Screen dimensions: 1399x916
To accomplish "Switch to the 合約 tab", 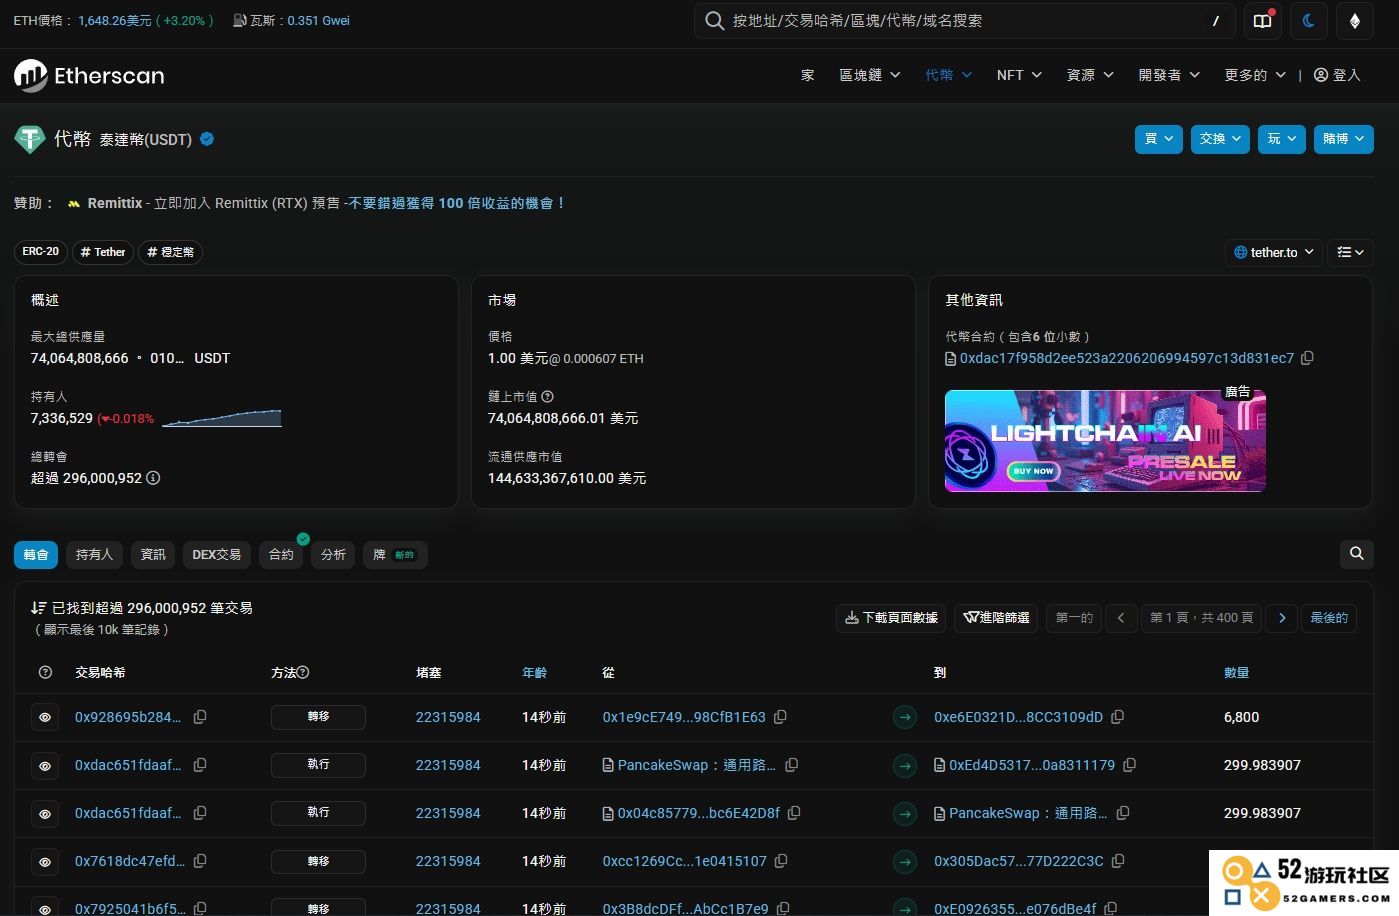I will pos(282,555).
